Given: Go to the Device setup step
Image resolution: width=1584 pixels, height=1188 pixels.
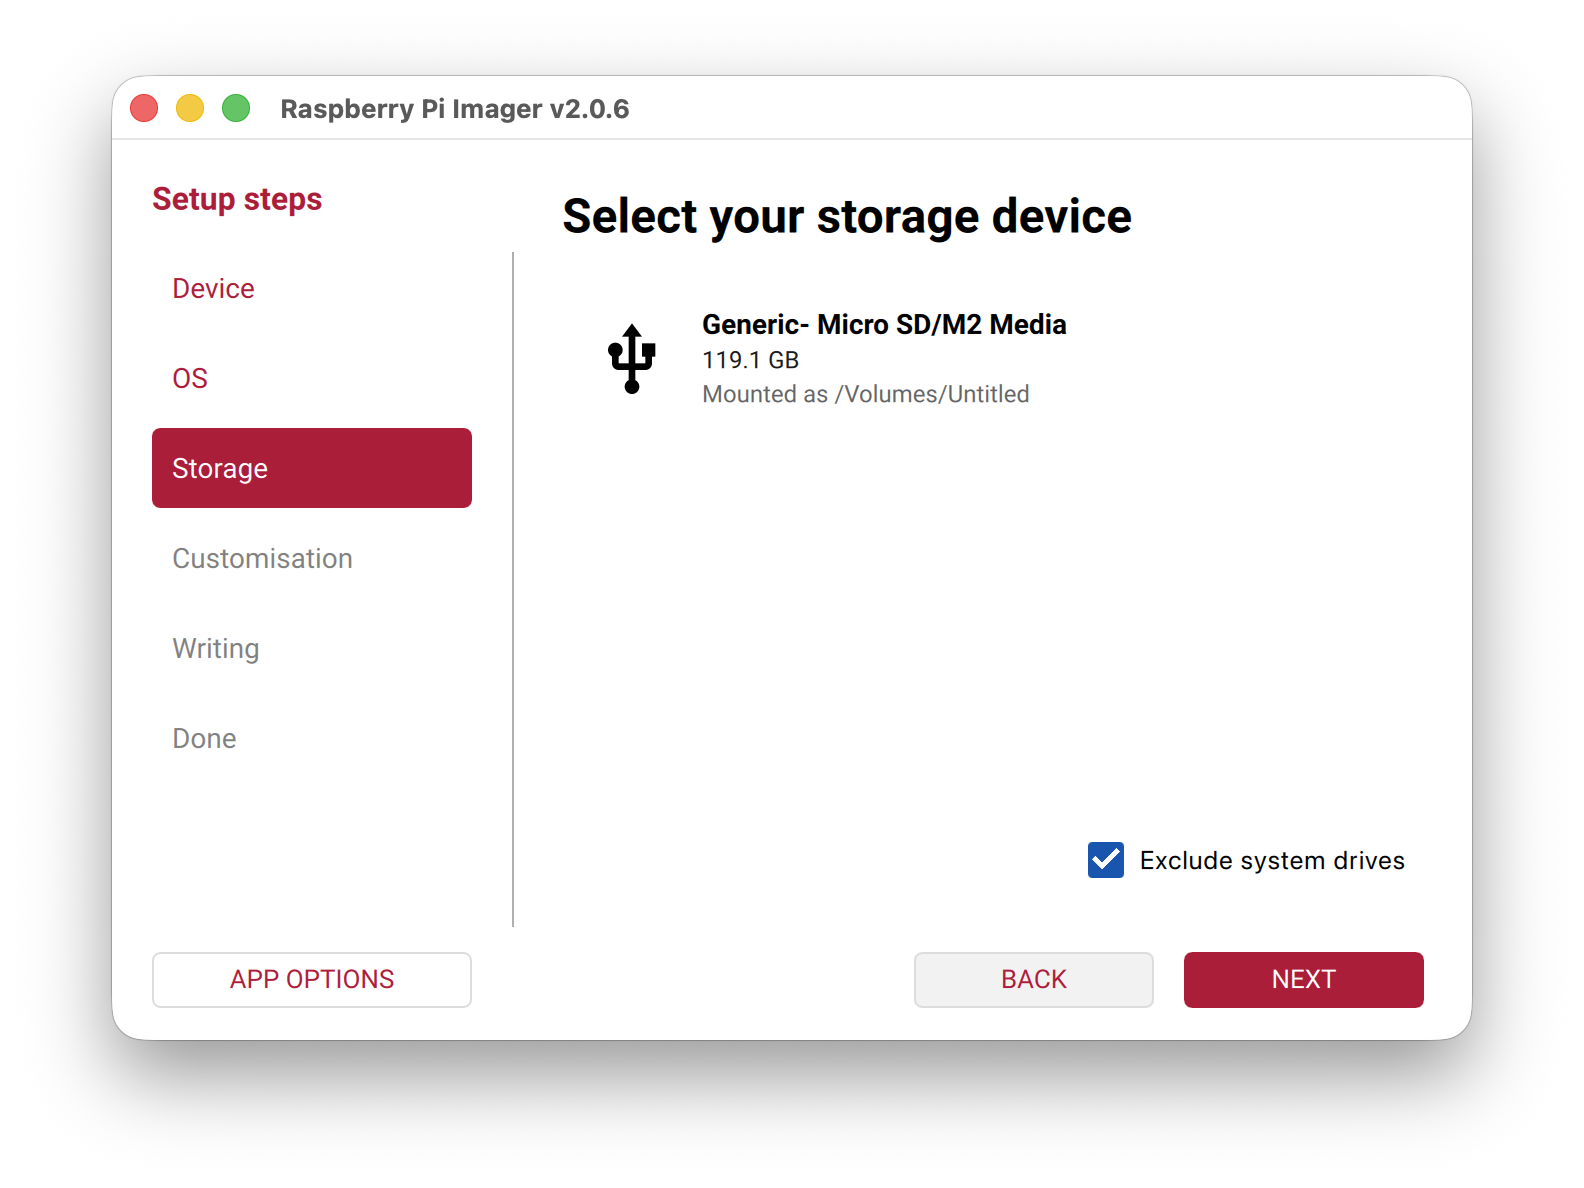Looking at the screenshot, I should pos(213,288).
